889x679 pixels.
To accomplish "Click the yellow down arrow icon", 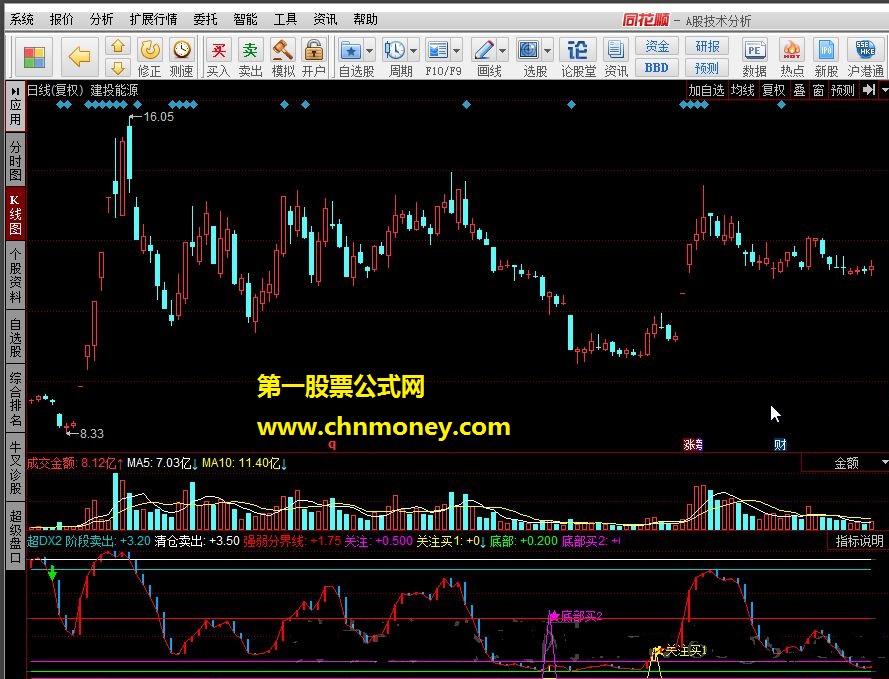I will tap(118, 69).
